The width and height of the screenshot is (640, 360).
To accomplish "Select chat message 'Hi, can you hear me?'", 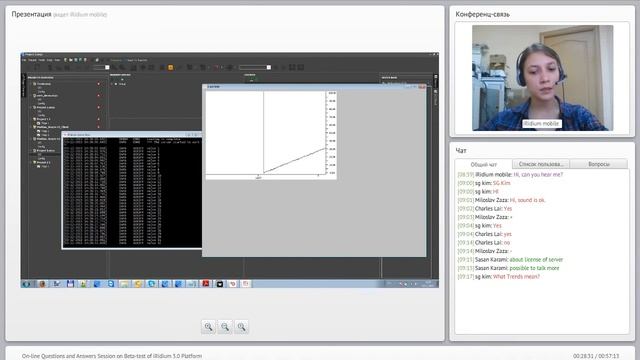I will [538, 174].
